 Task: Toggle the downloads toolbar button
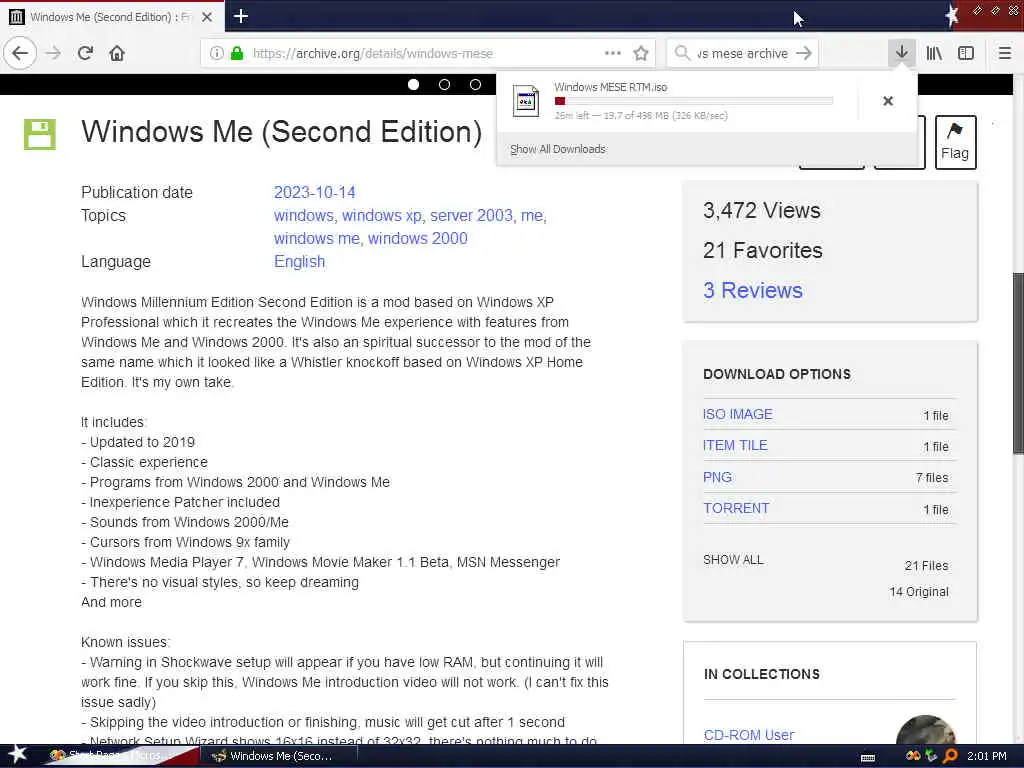(x=901, y=53)
